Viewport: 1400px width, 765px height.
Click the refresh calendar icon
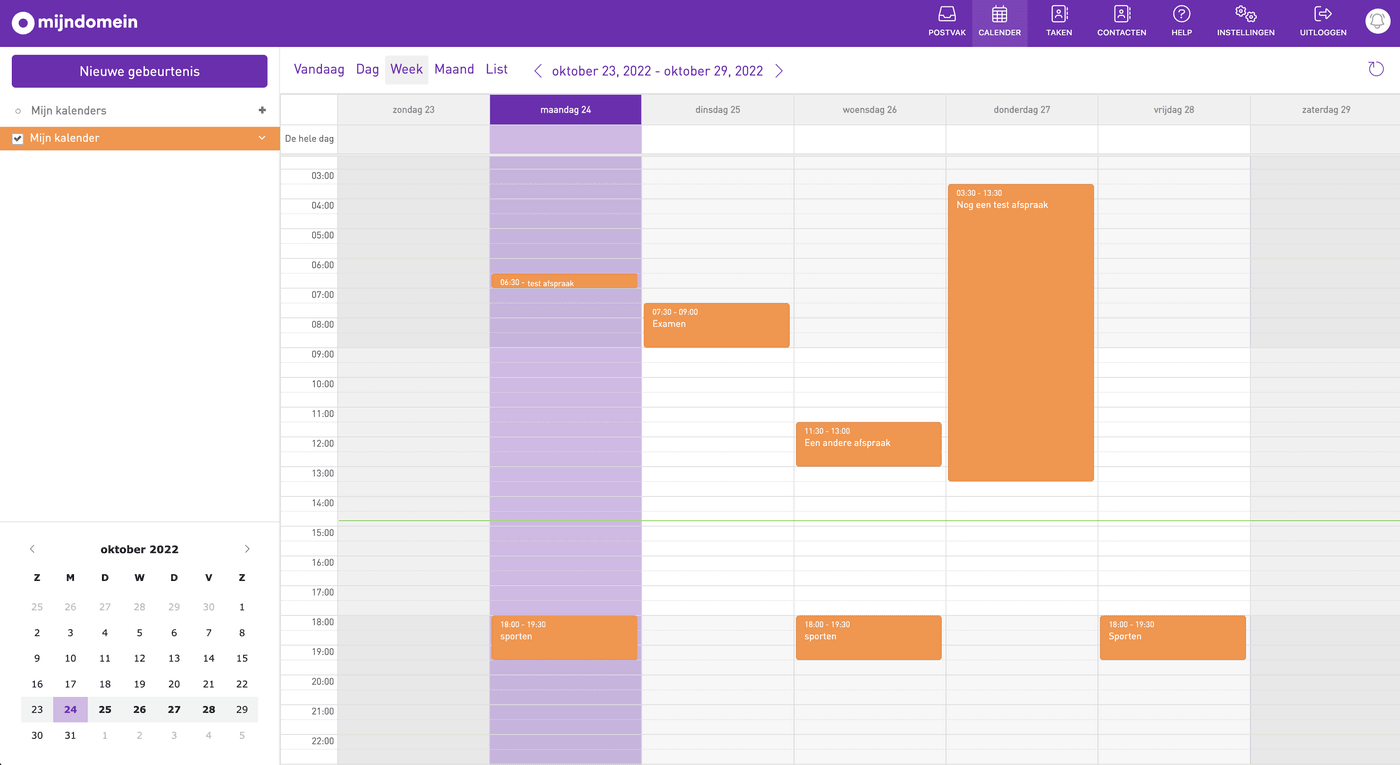point(1376,69)
